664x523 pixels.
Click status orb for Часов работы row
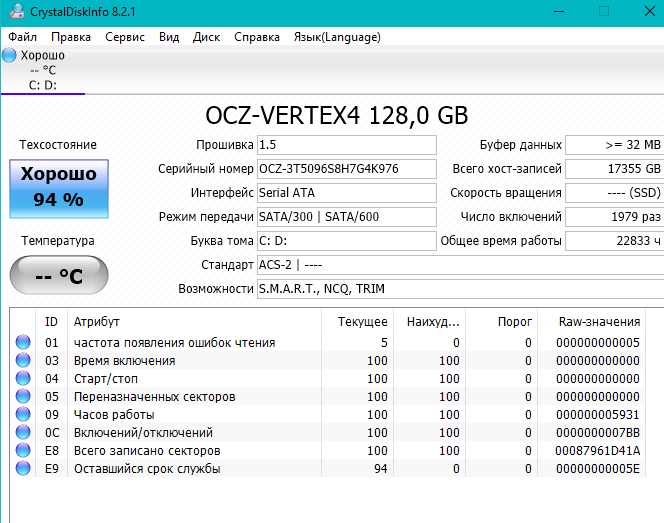pos(23,415)
